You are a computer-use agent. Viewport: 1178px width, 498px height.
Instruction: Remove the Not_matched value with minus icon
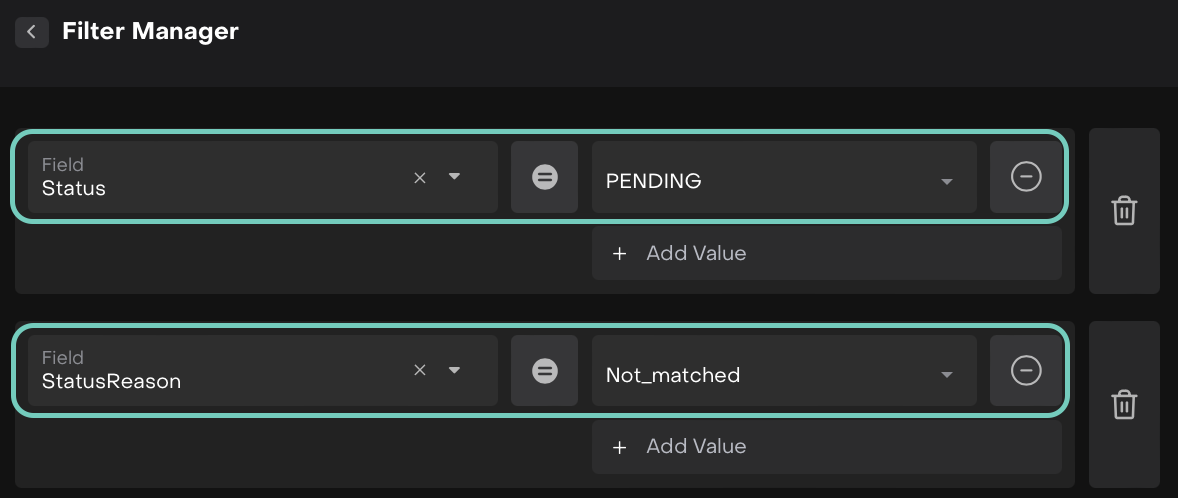pos(1026,370)
